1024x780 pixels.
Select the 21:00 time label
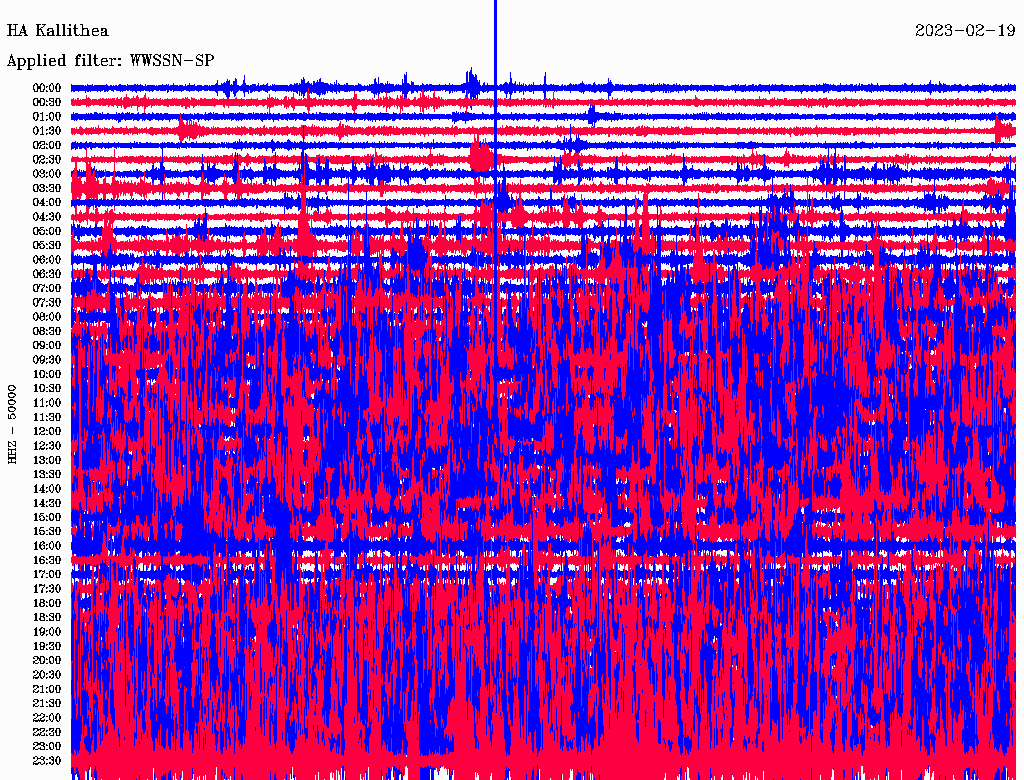pyautogui.click(x=47, y=690)
